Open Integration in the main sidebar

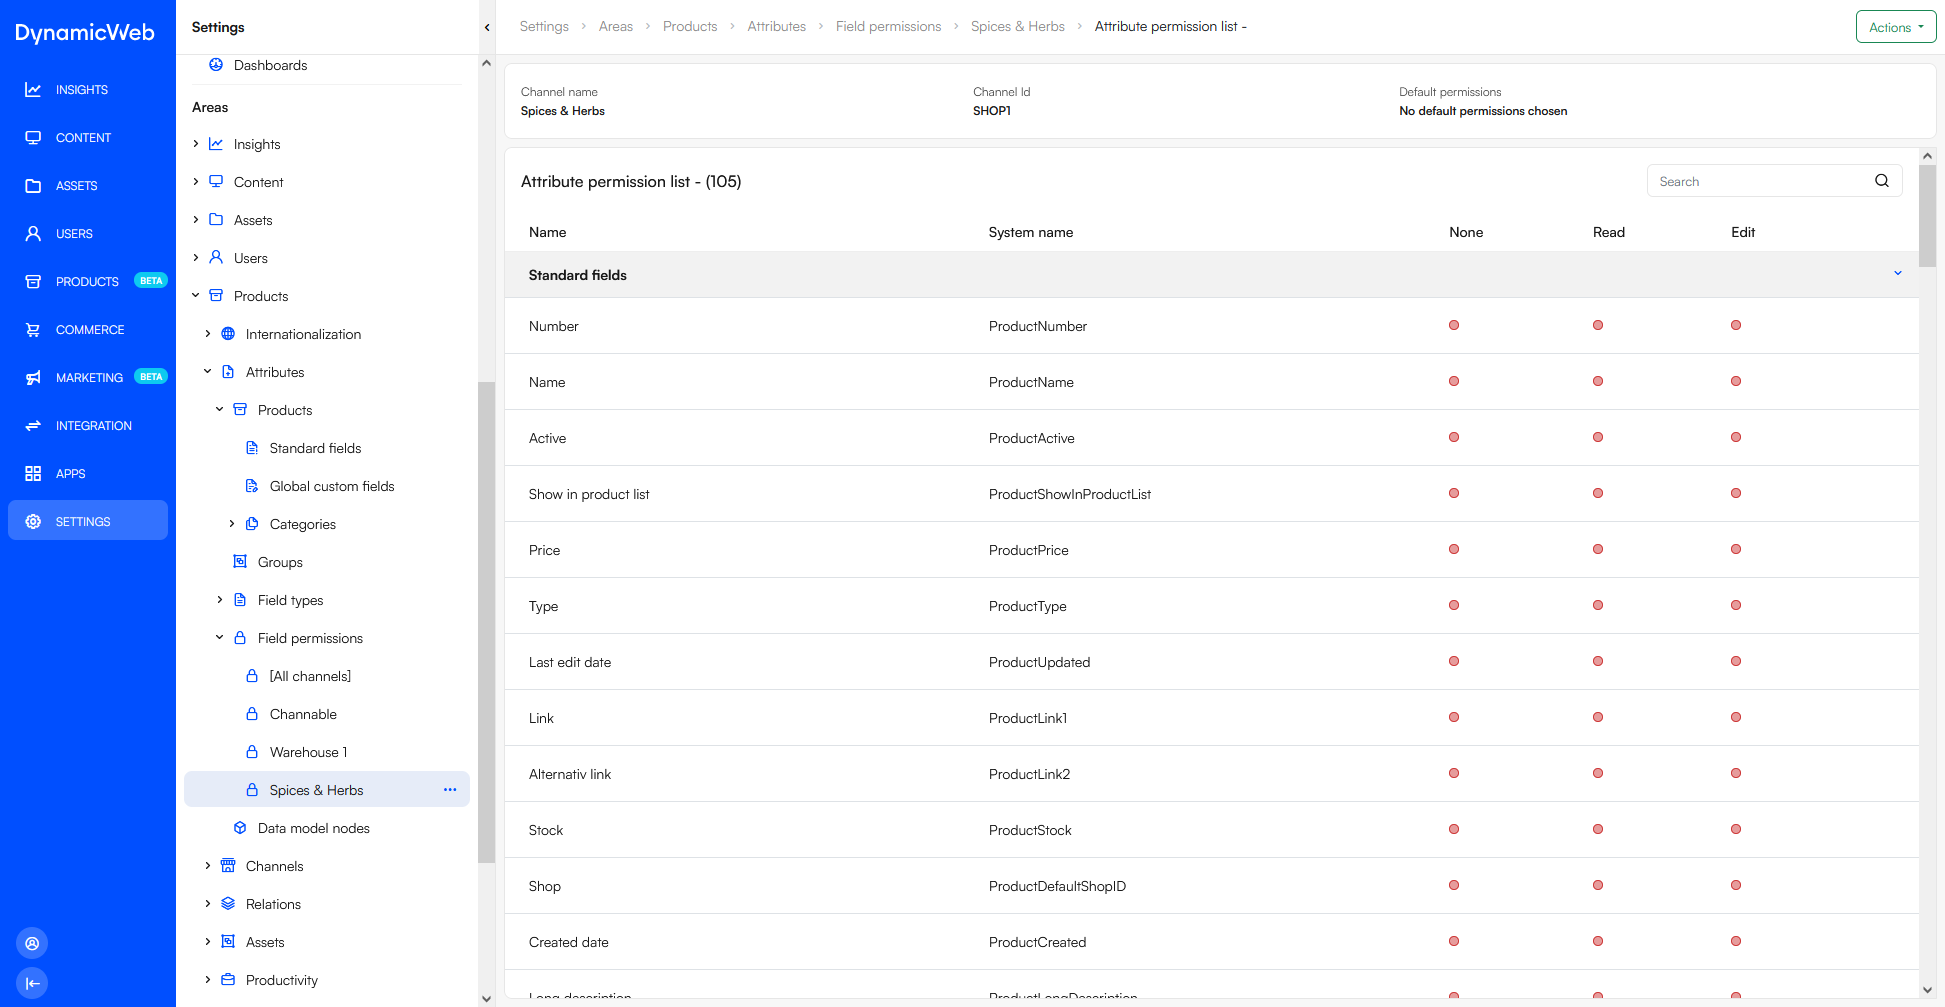point(88,426)
